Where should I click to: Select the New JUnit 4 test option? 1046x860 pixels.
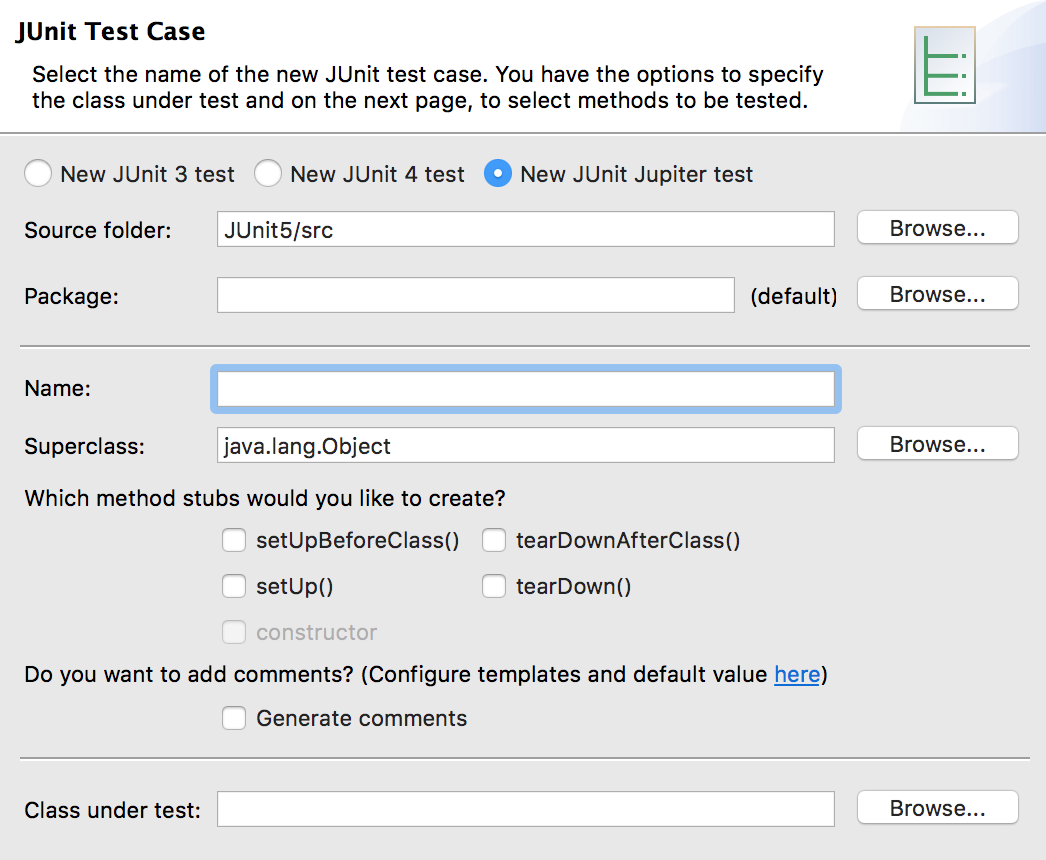(267, 173)
